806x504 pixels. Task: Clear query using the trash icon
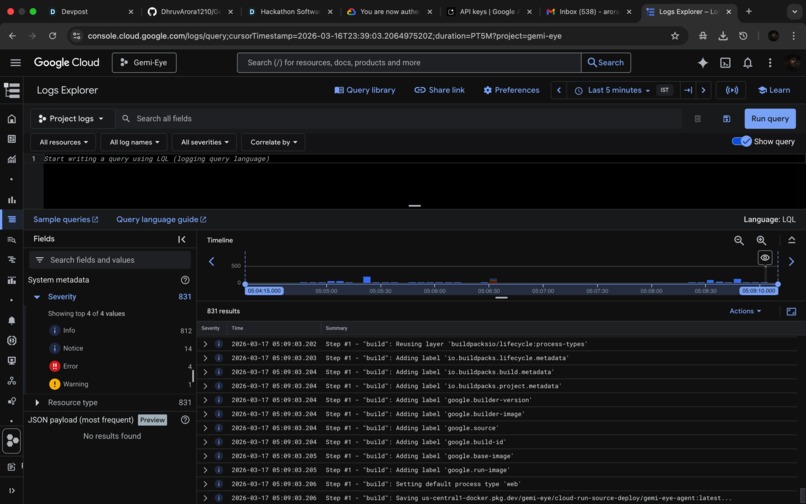698,119
